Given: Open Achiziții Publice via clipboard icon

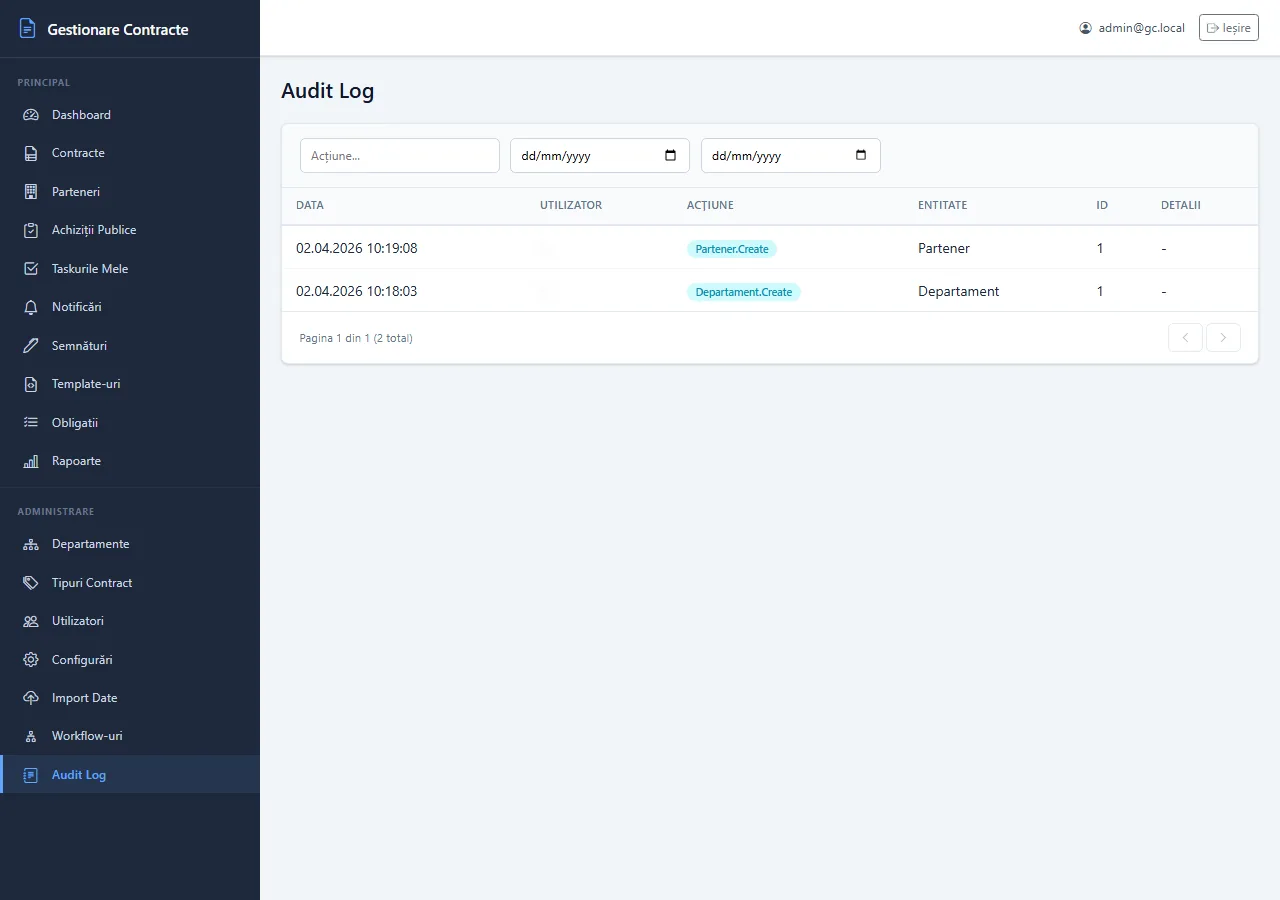Looking at the screenshot, I should tap(31, 230).
